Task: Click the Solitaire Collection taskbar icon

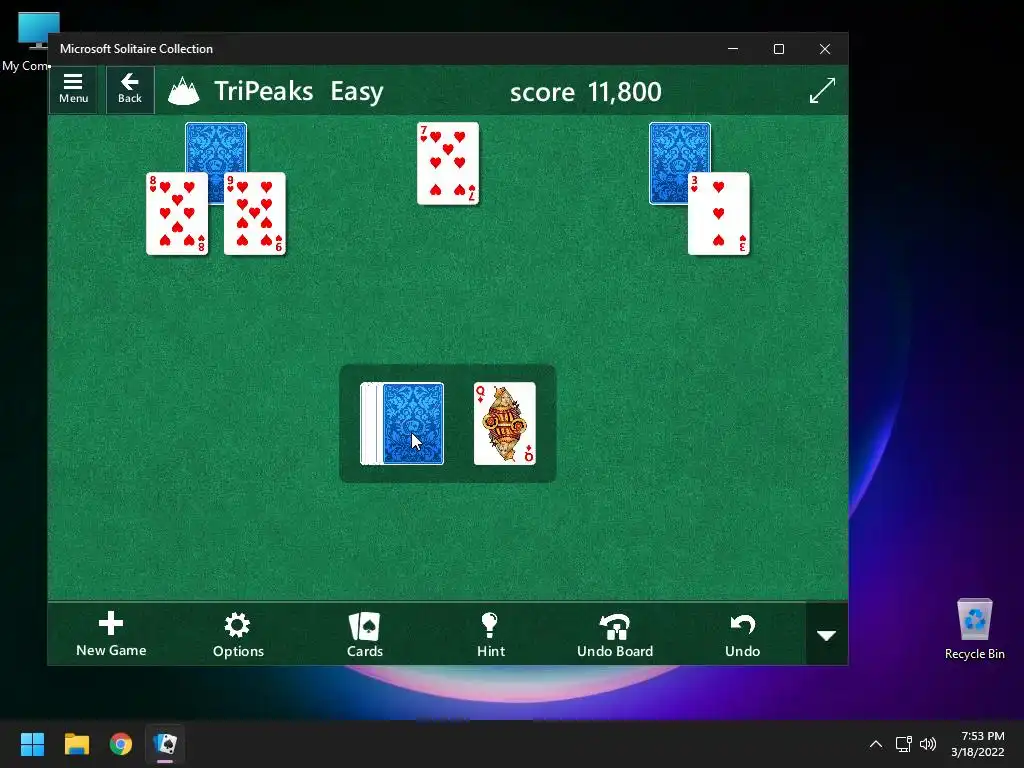Action: (x=165, y=744)
